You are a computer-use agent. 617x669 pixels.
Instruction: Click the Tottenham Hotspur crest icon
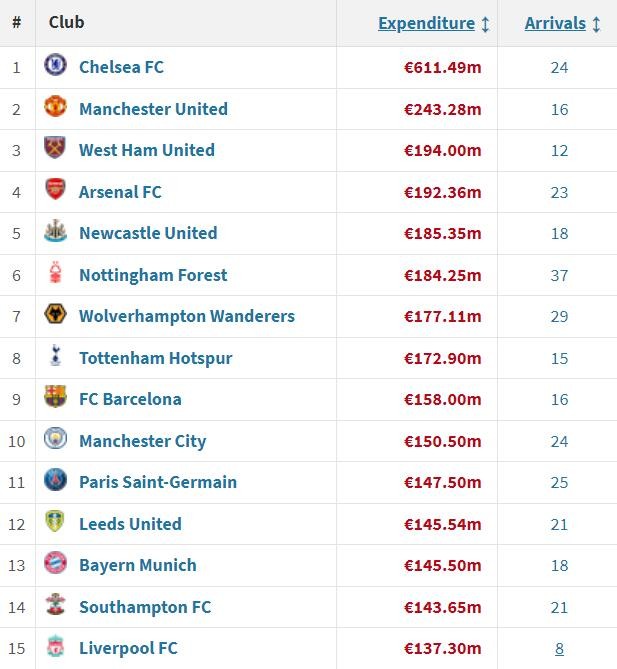coord(56,357)
